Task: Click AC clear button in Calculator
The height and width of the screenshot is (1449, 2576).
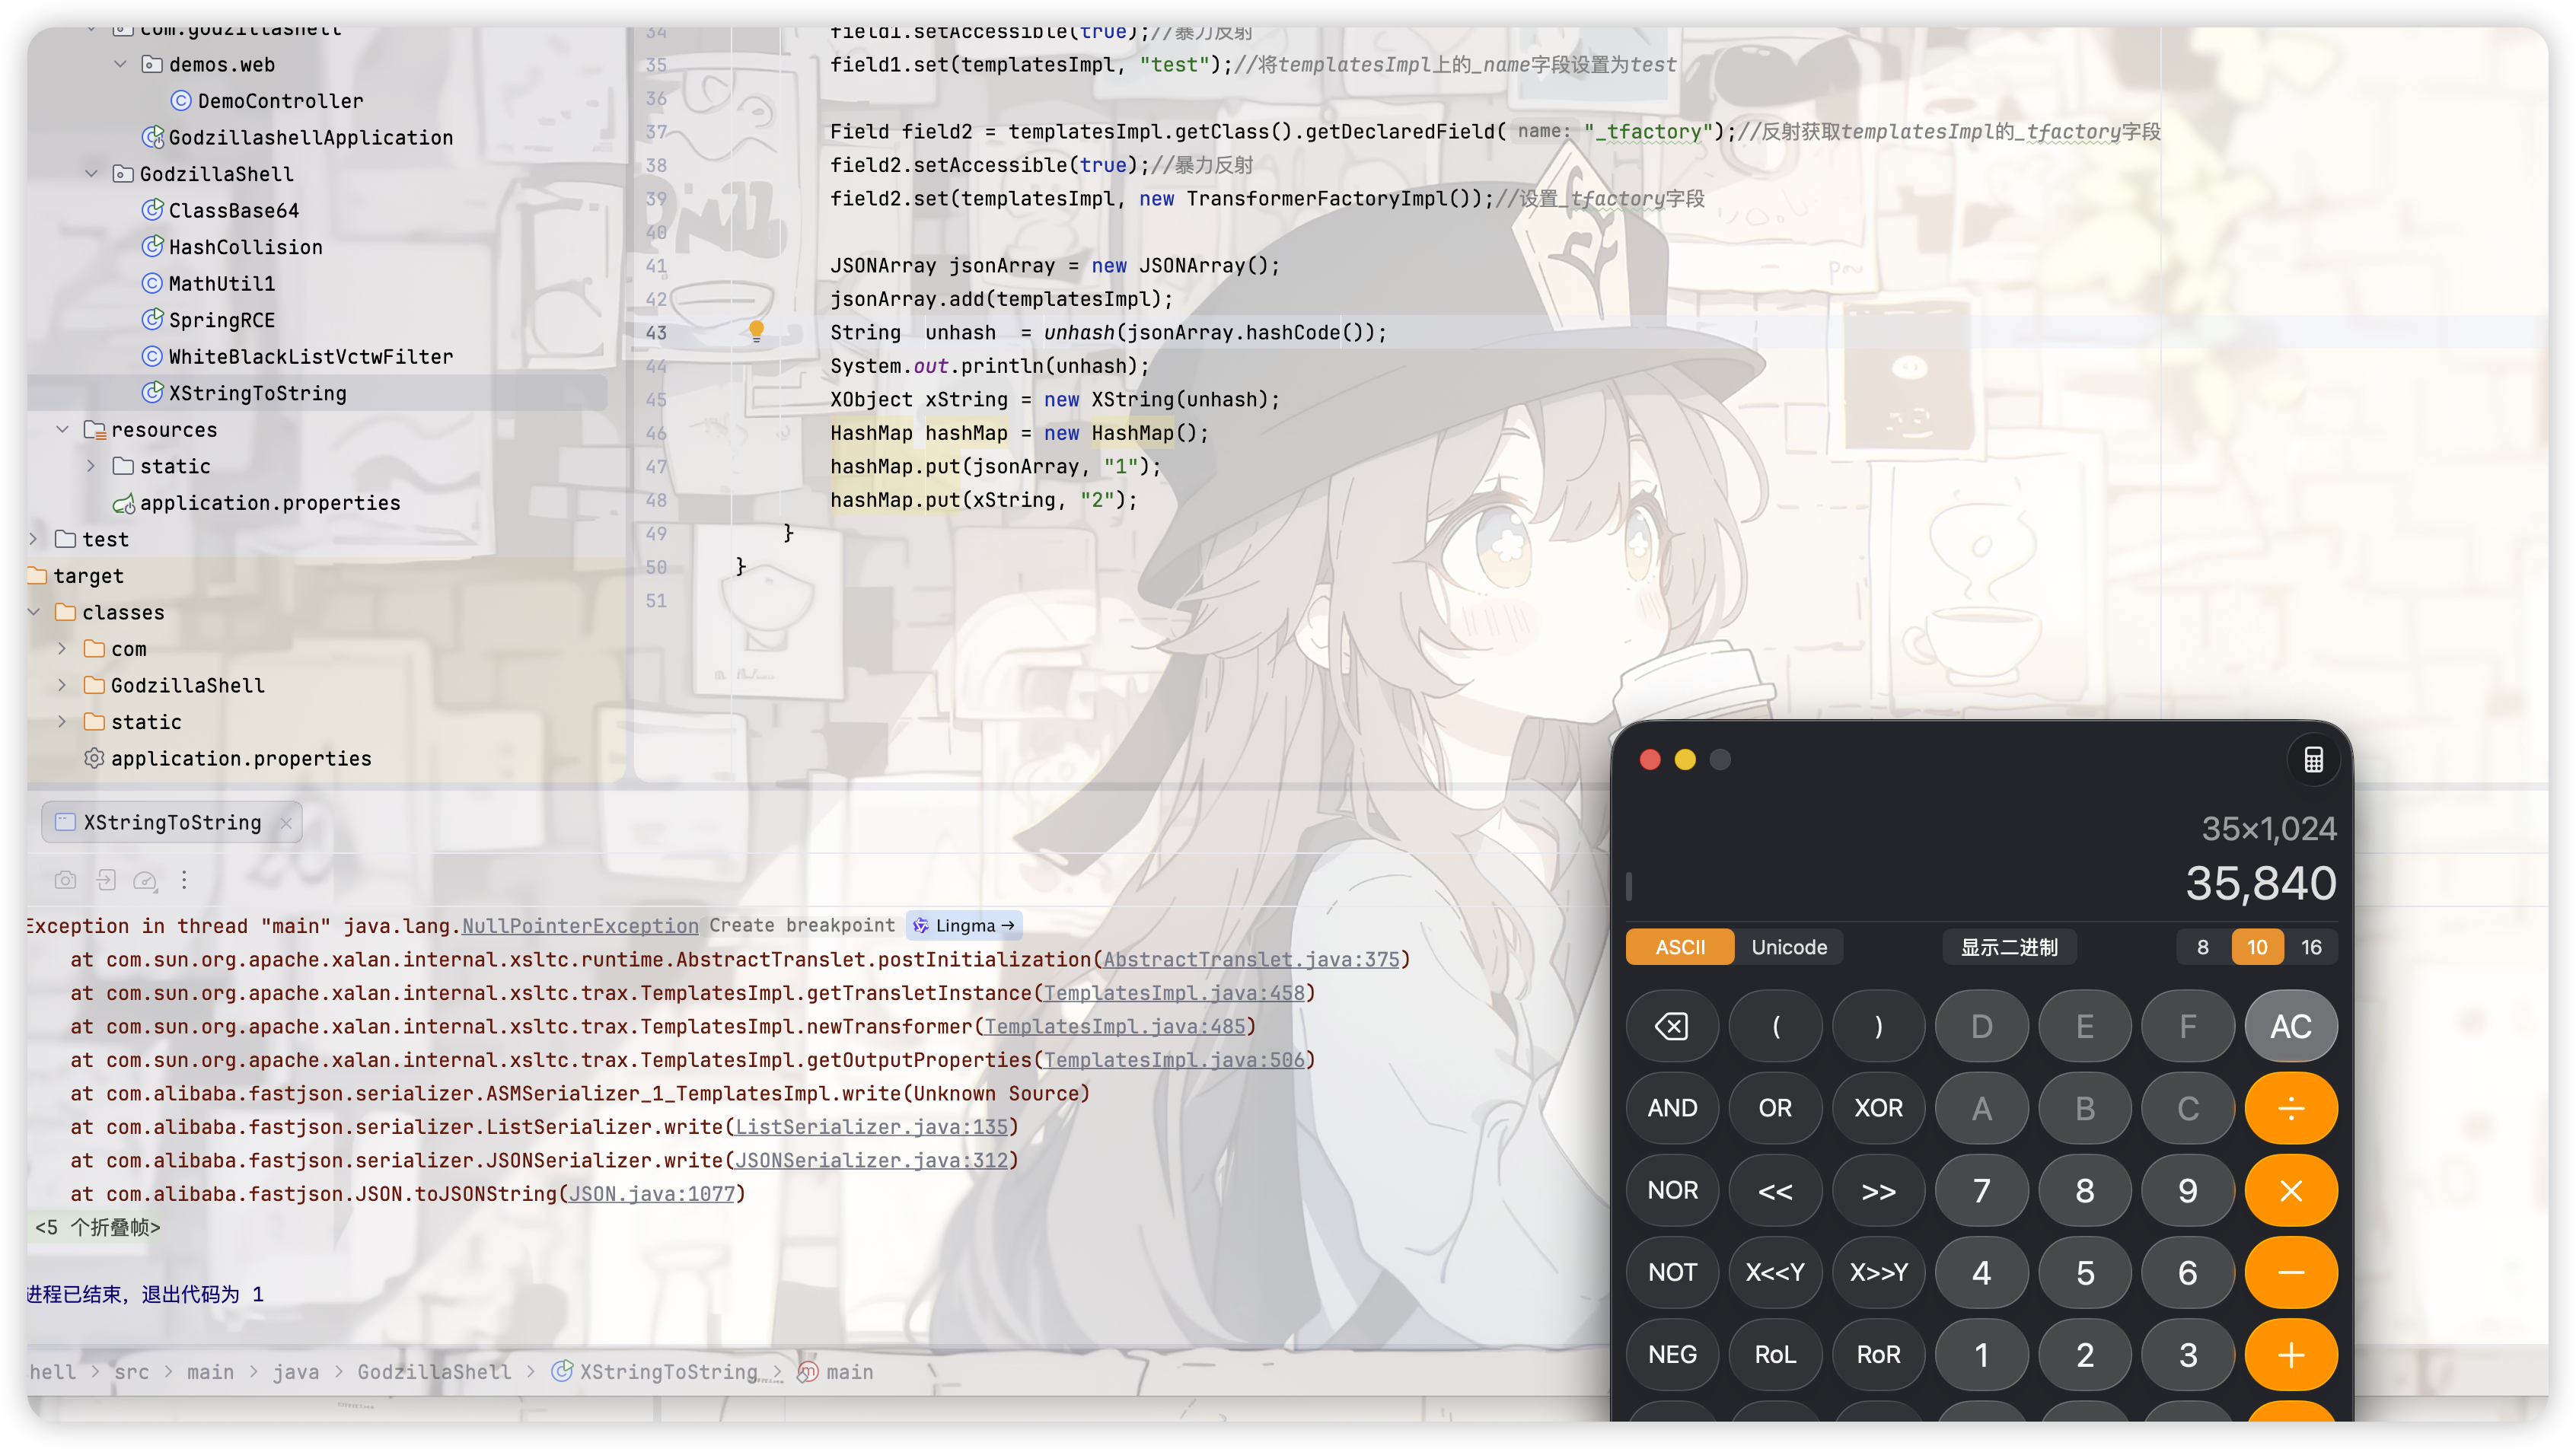Action: 2290,1026
